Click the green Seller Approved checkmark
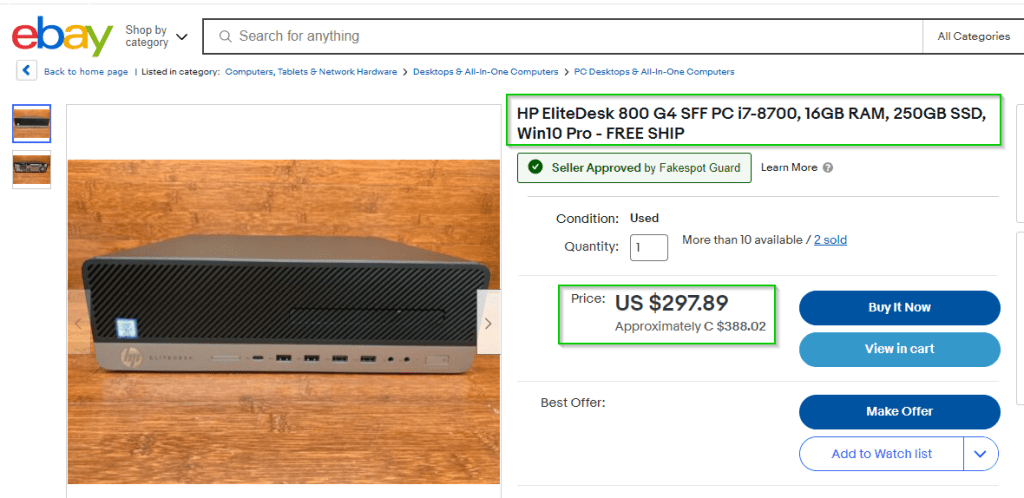1024x498 pixels. pos(535,168)
